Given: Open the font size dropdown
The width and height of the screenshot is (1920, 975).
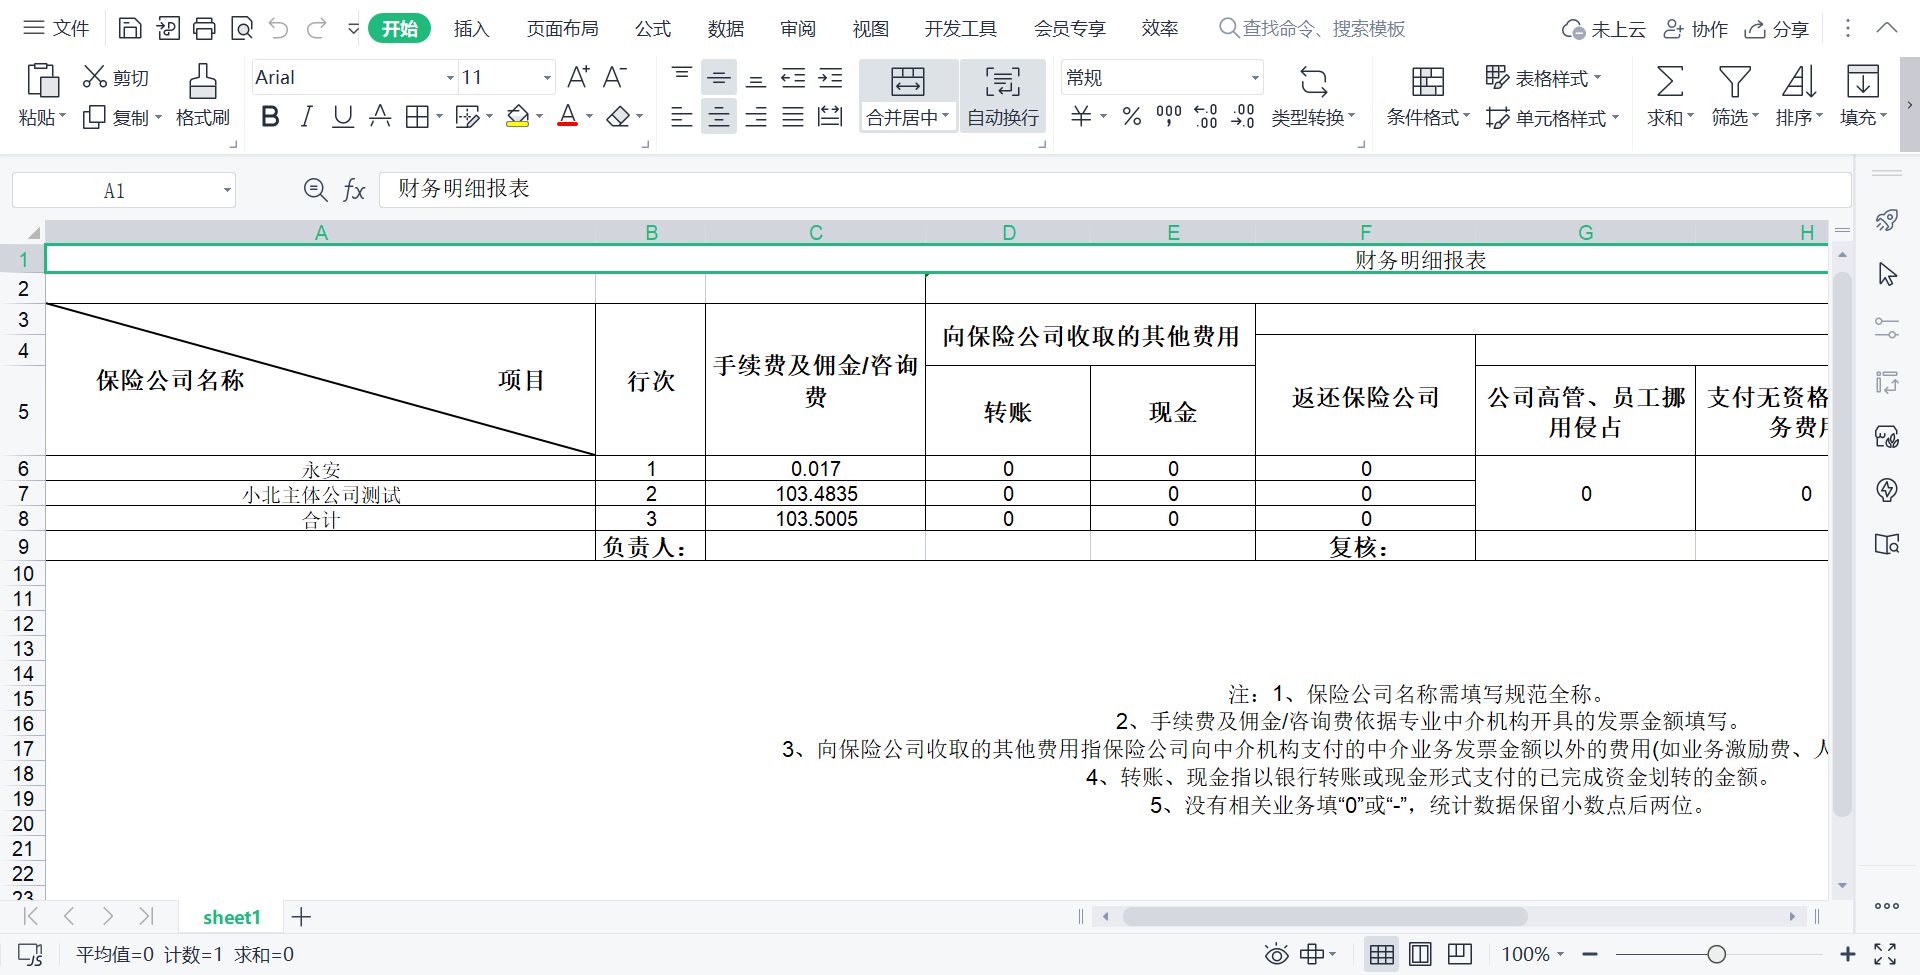Looking at the screenshot, I should pyautogui.click(x=547, y=77).
